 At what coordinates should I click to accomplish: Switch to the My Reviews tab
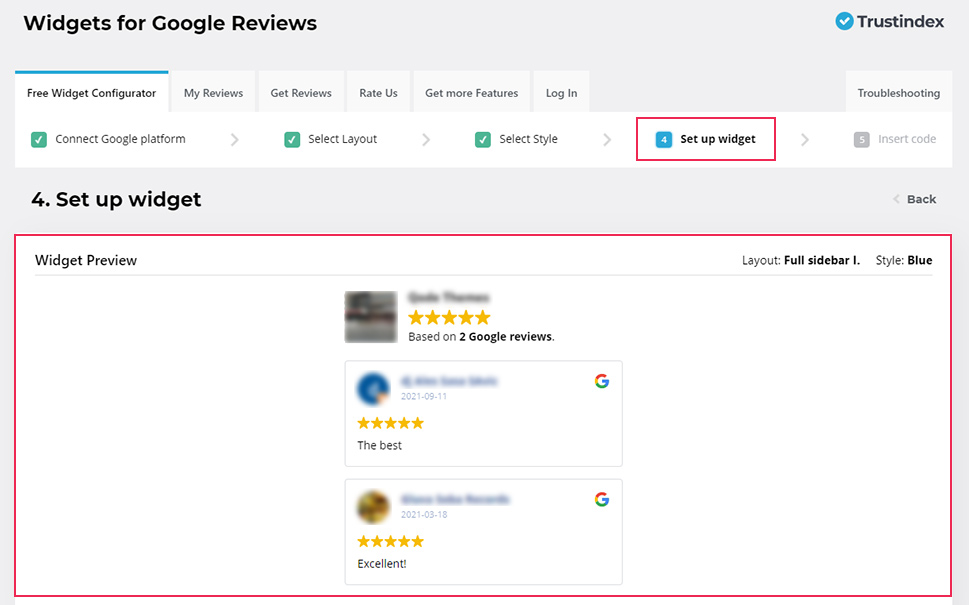tap(213, 93)
